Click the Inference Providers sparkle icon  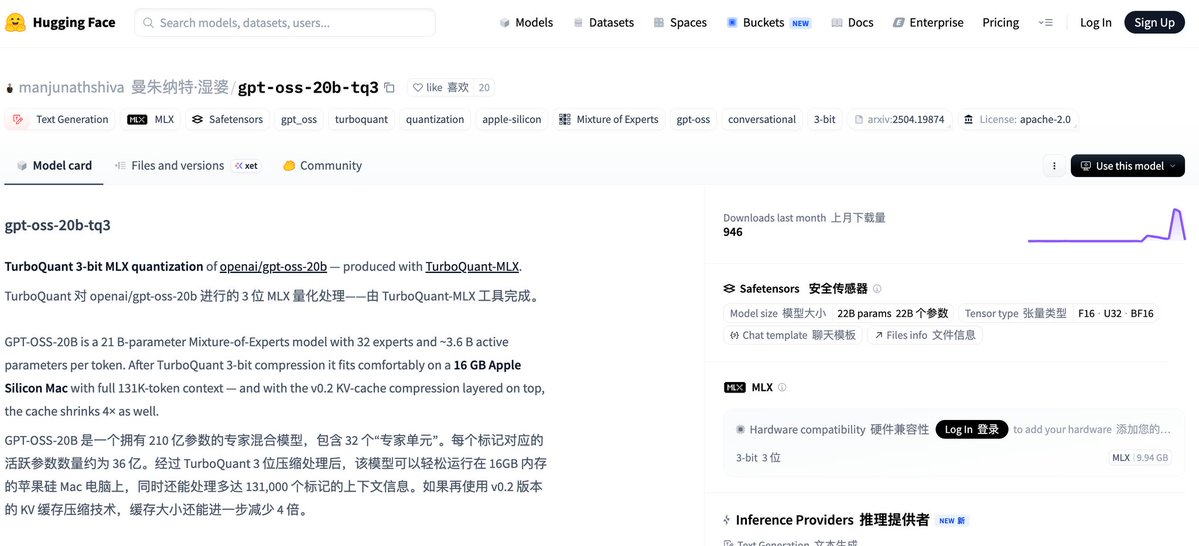pos(727,520)
